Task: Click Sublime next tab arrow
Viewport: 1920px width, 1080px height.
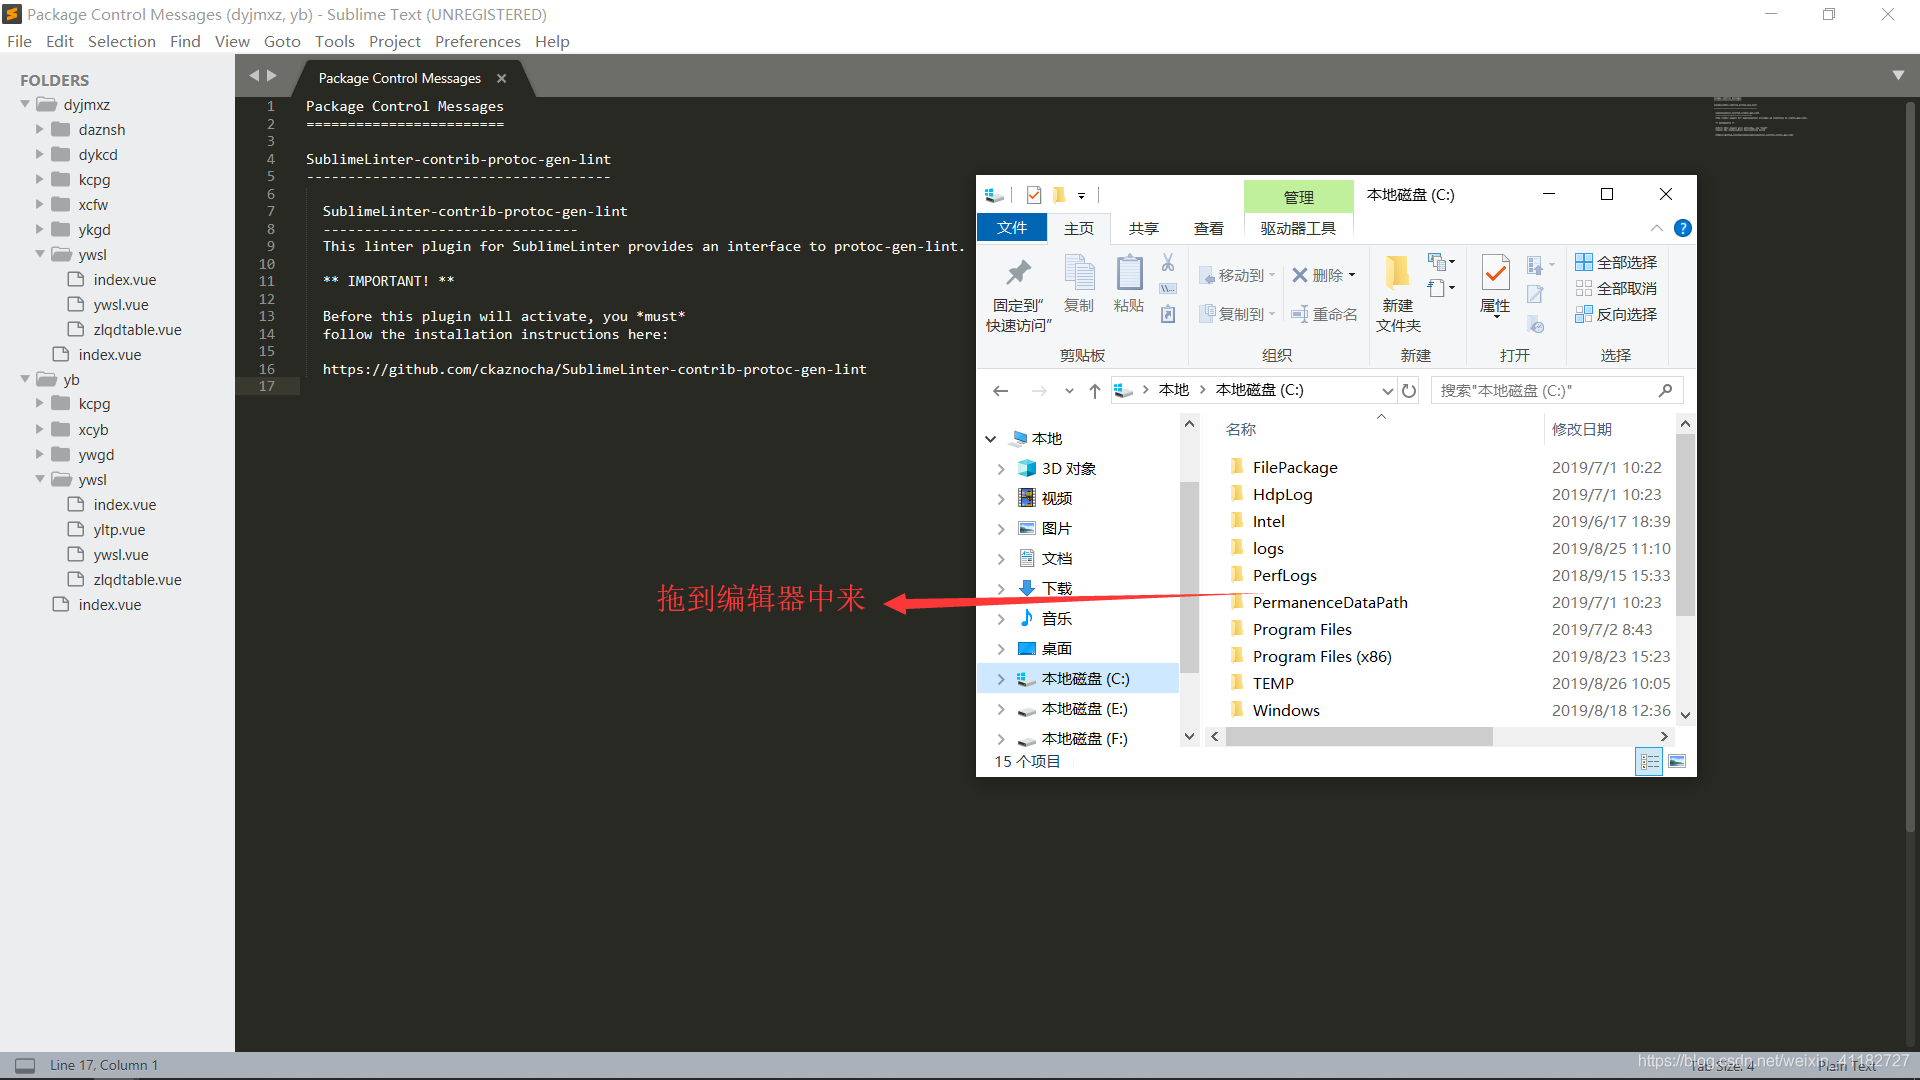Action: click(x=272, y=76)
